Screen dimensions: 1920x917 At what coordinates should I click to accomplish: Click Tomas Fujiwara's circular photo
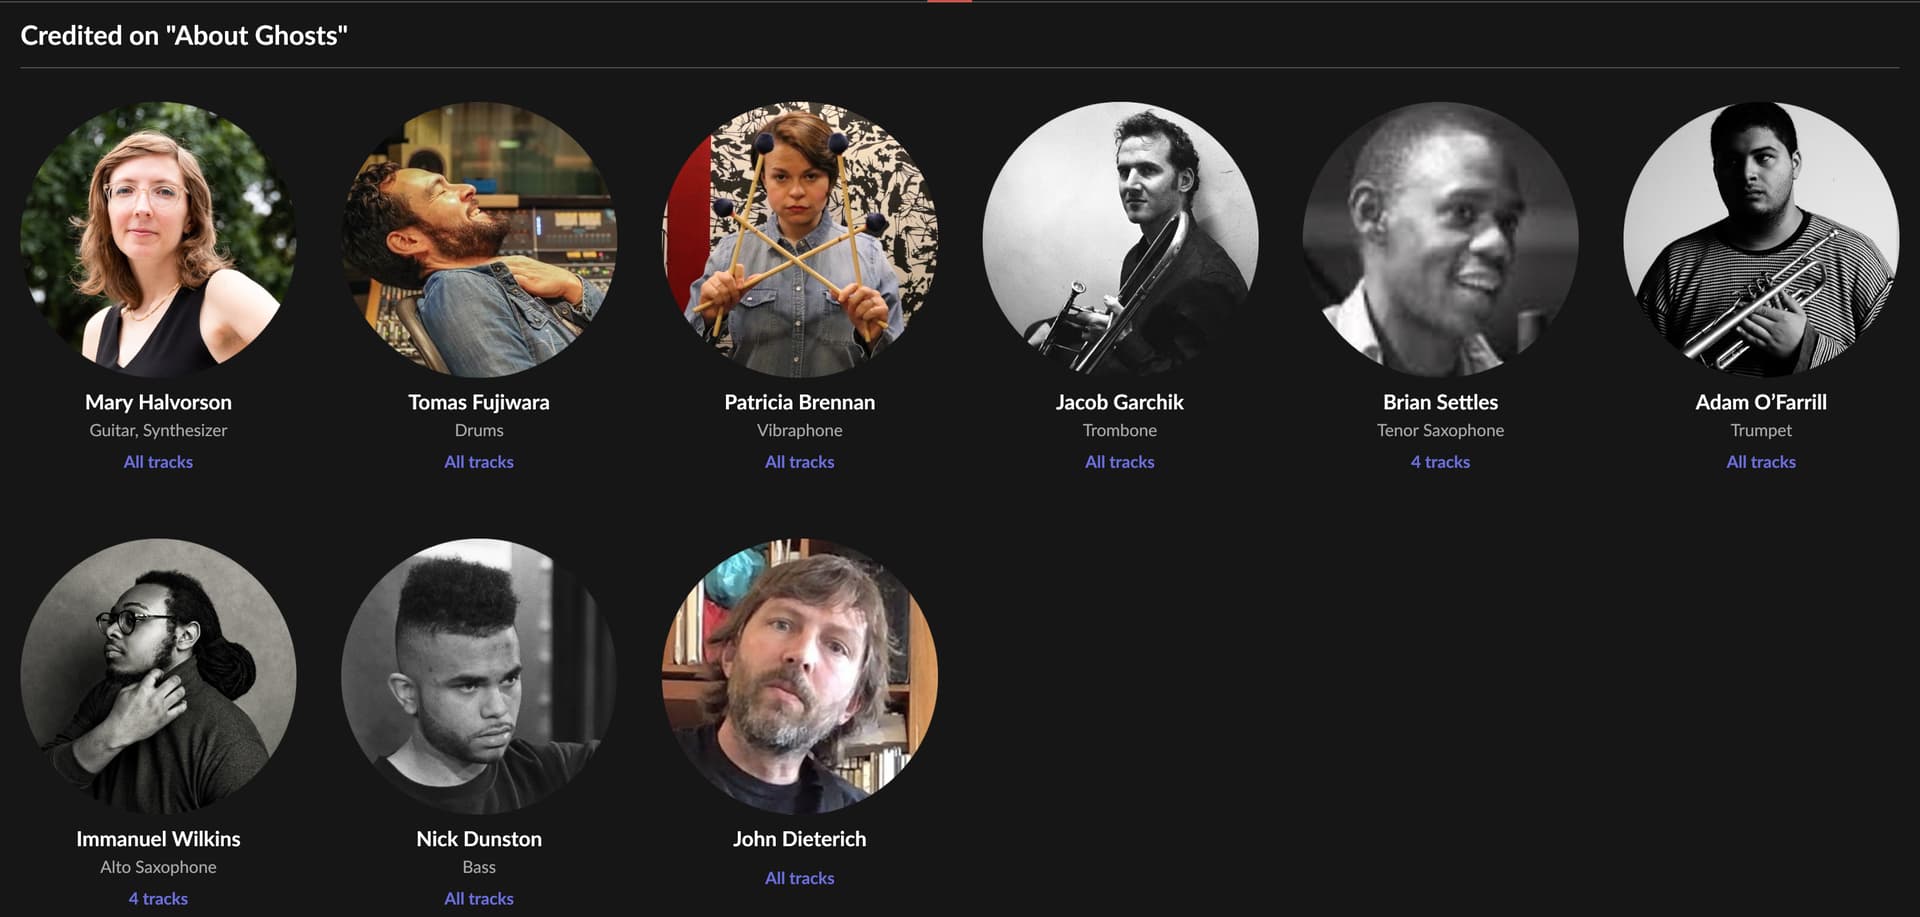[479, 239]
